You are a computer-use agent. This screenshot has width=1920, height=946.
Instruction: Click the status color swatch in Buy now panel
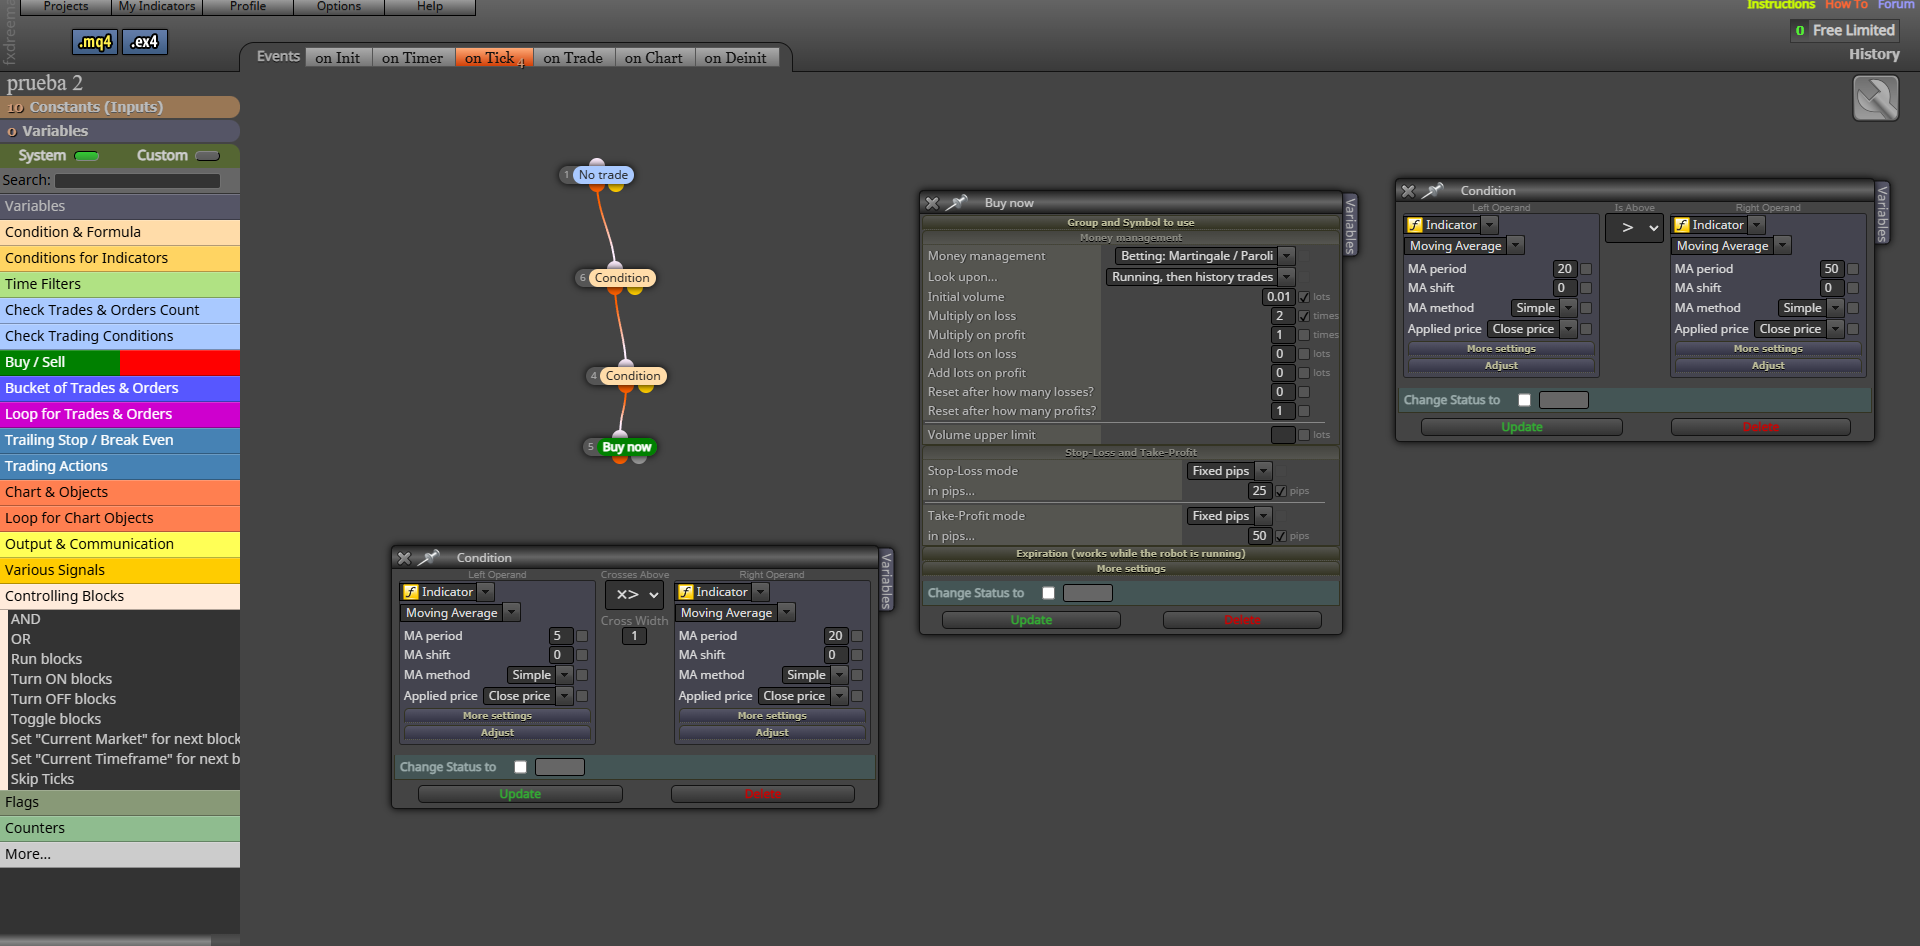(1087, 593)
